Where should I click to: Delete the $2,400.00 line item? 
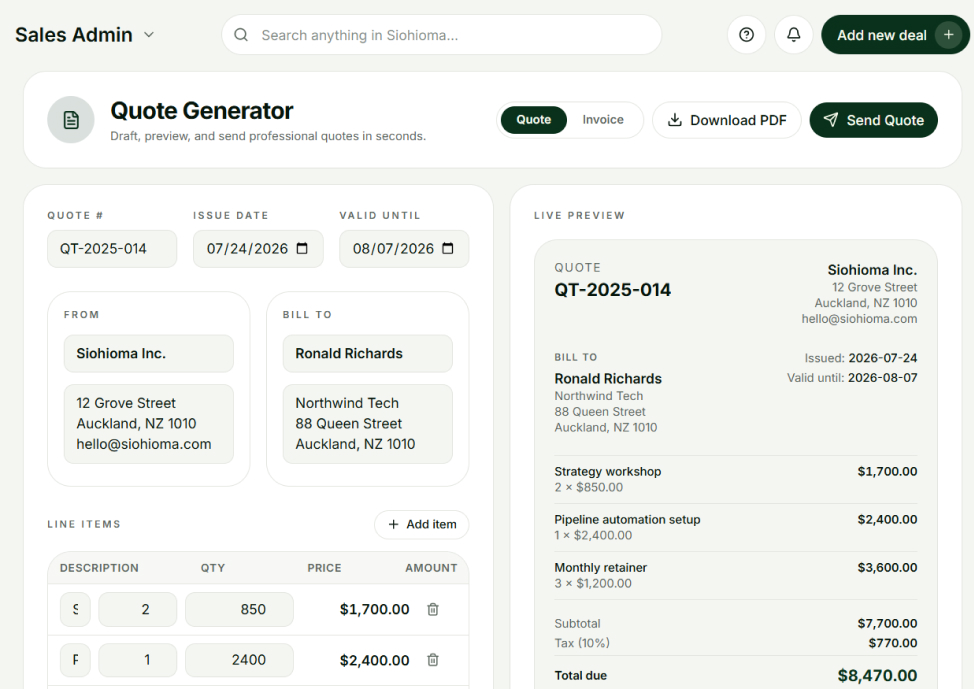pyautogui.click(x=433, y=660)
